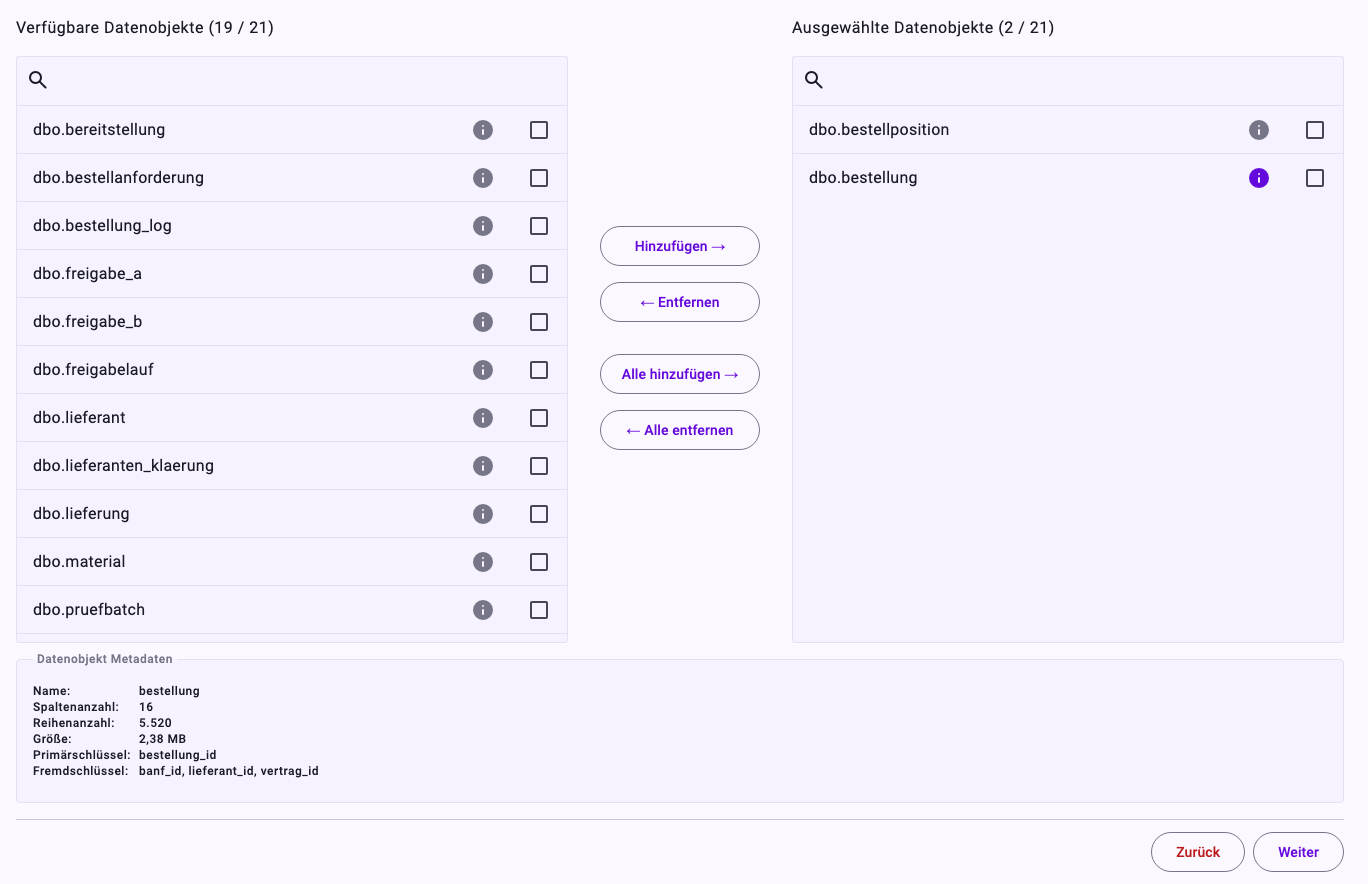The width and height of the screenshot is (1368, 884).
Task: Show info for dbo.bereitstellung
Action: pyautogui.click(x=483, y=130)
